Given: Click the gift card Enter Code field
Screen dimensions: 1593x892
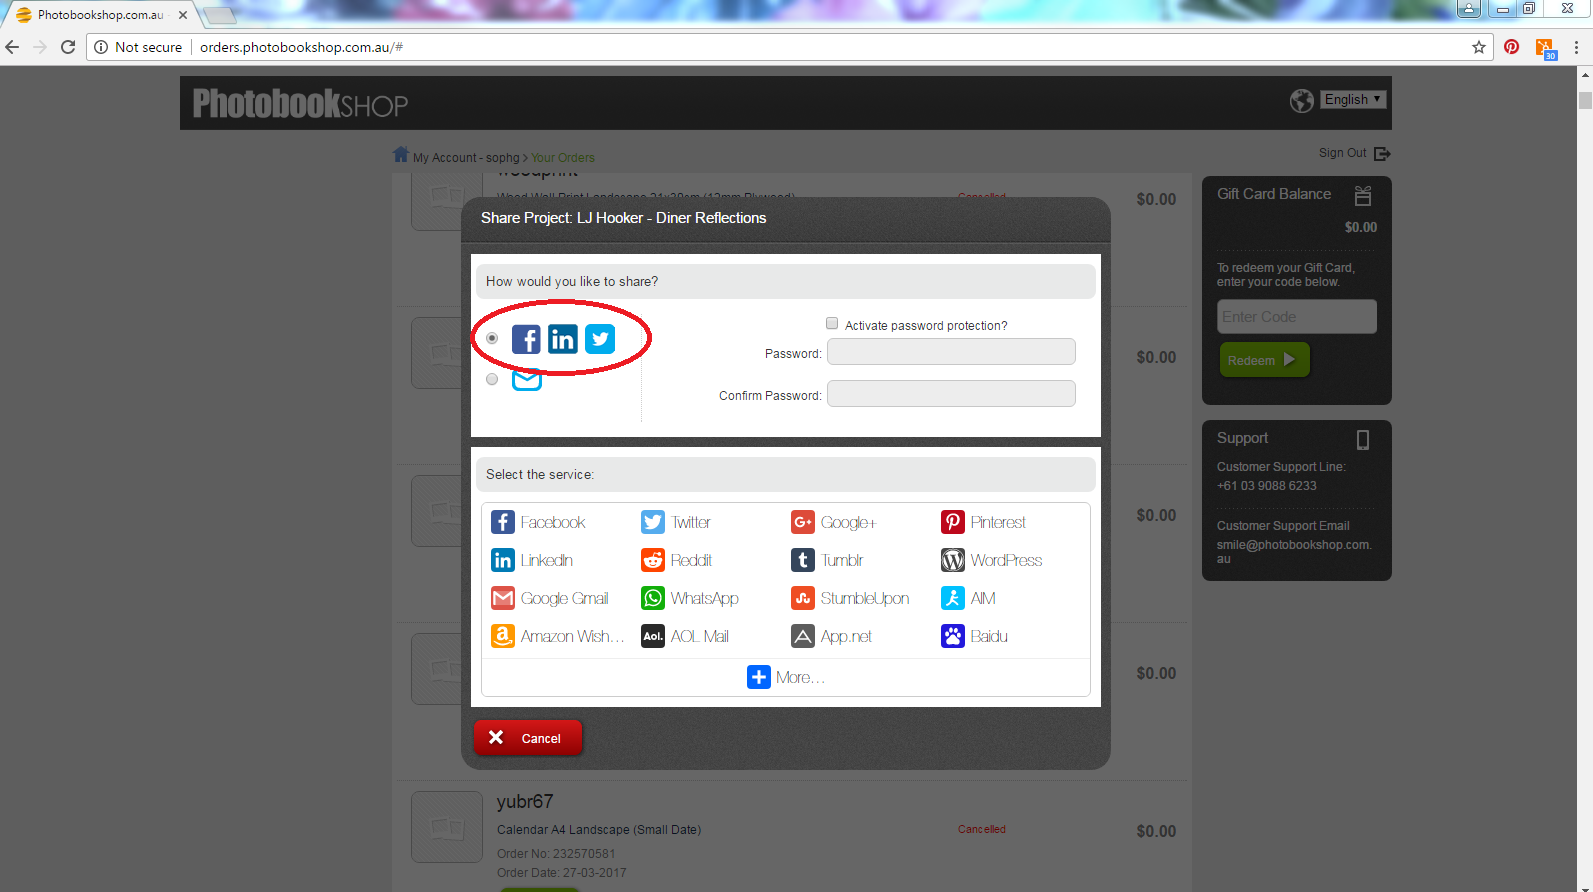Looking at the screenshot, I should click(1297, 317).
